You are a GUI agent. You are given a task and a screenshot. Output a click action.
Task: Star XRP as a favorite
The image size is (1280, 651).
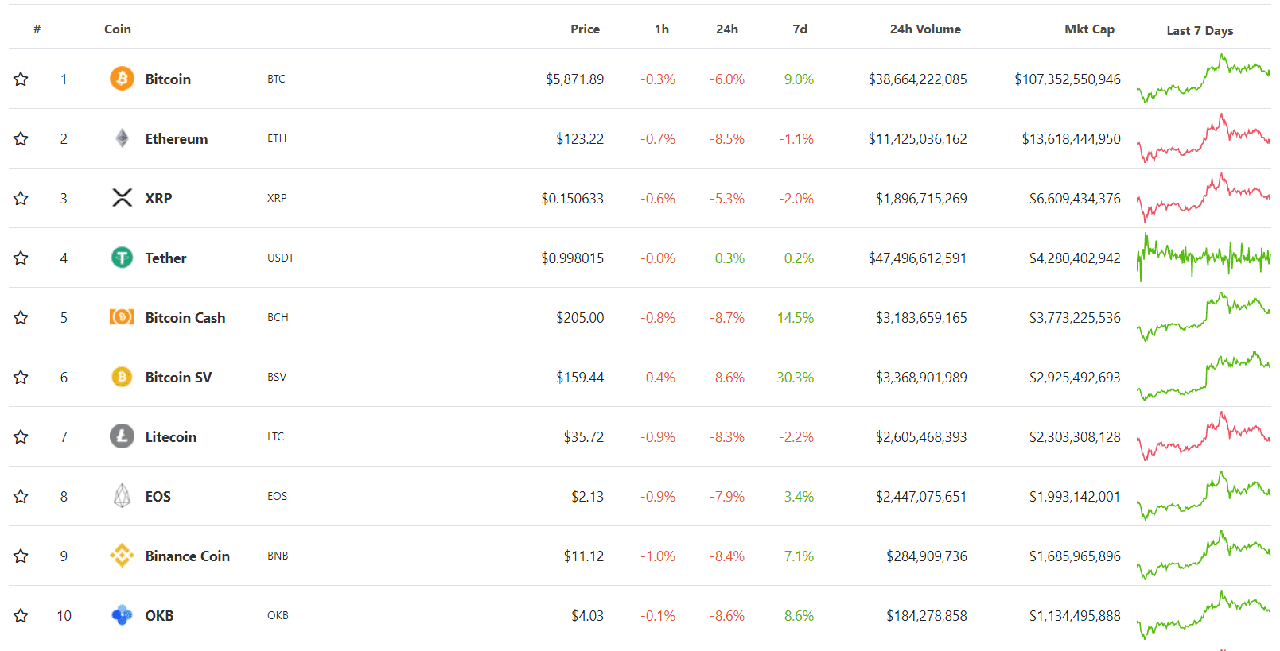coord(20,198)
